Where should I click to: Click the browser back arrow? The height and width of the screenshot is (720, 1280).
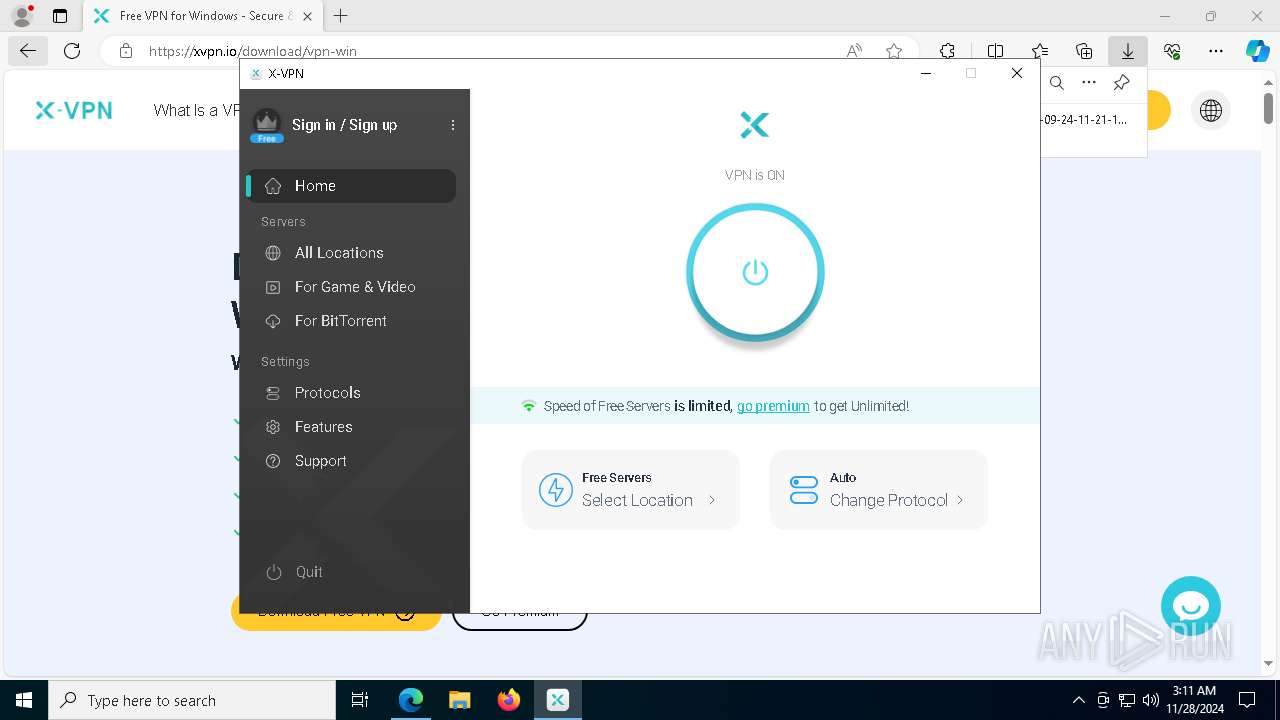[27, 51]
